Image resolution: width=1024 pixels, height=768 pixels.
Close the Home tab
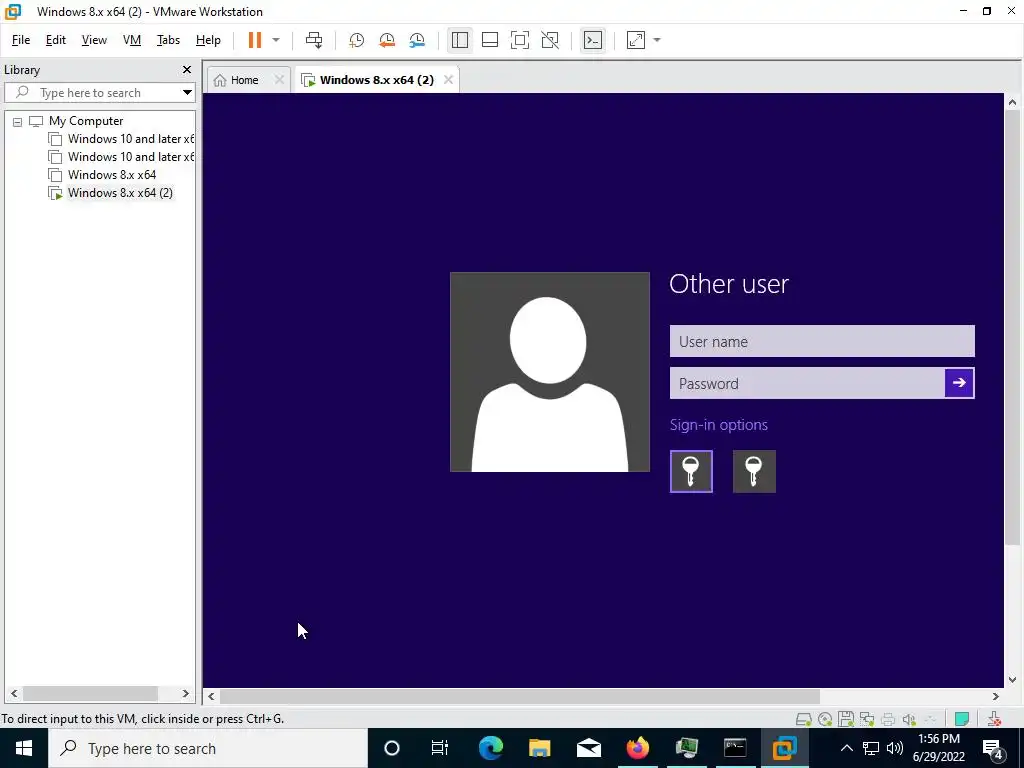pyautogui.click(x=279, y=80)
